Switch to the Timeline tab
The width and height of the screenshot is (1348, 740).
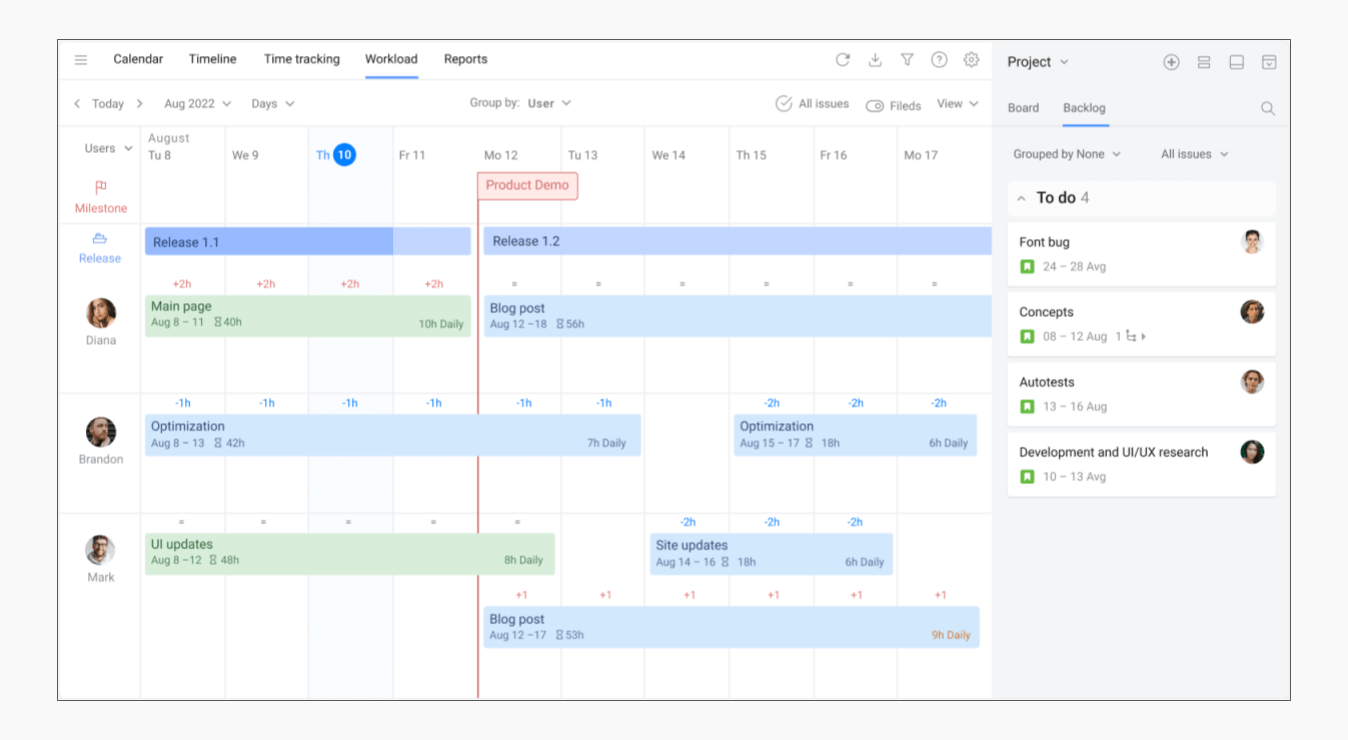pos(212,59)
